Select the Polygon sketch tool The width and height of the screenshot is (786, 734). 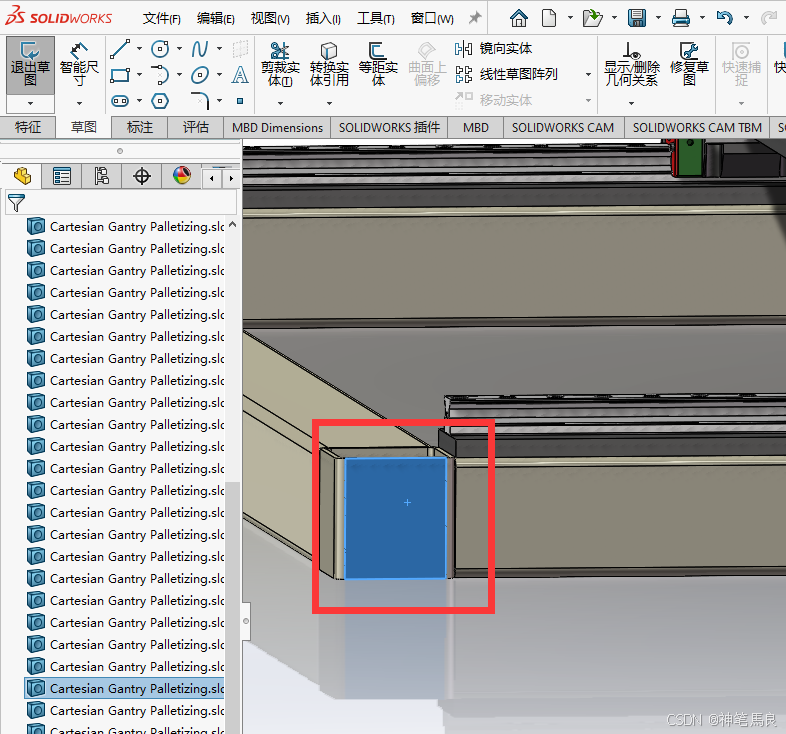(x=160, y=101)
